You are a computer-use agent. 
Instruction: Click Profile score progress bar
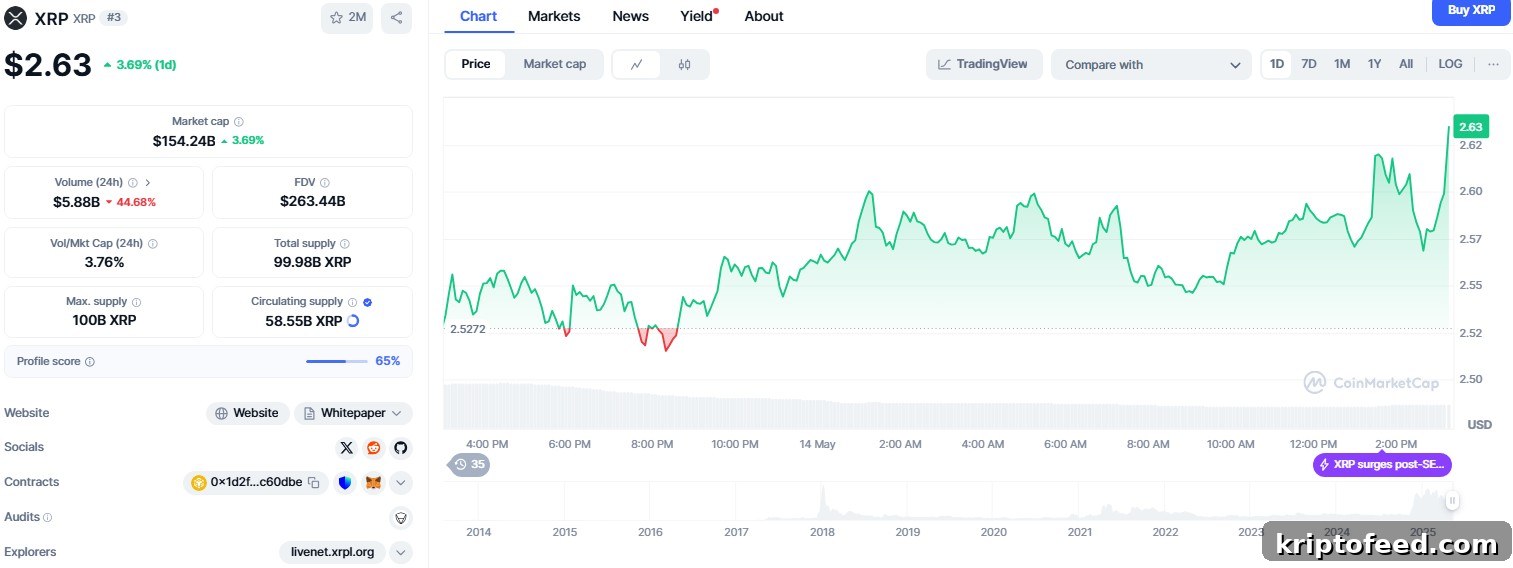click(336, 361)
